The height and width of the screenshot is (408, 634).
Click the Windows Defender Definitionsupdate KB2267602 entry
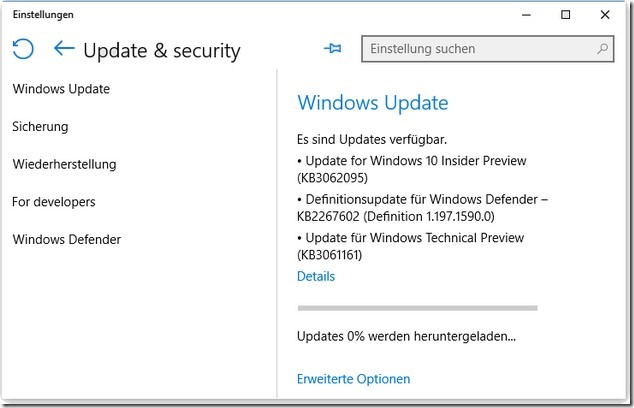(422, 207)
